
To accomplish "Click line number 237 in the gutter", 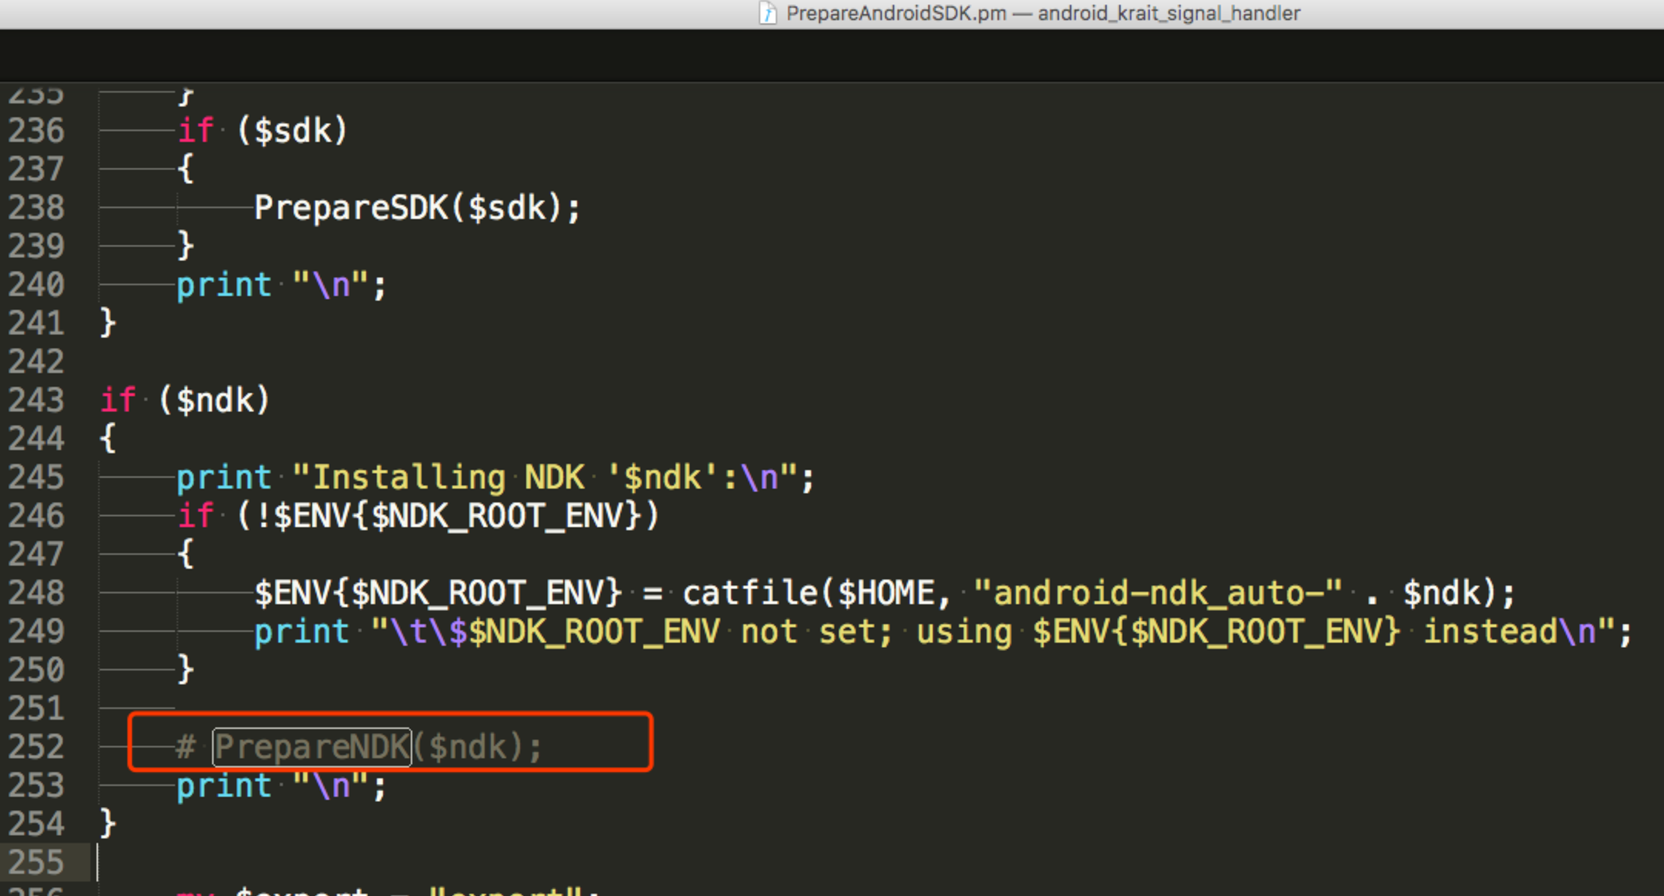I will coord(36,169).
